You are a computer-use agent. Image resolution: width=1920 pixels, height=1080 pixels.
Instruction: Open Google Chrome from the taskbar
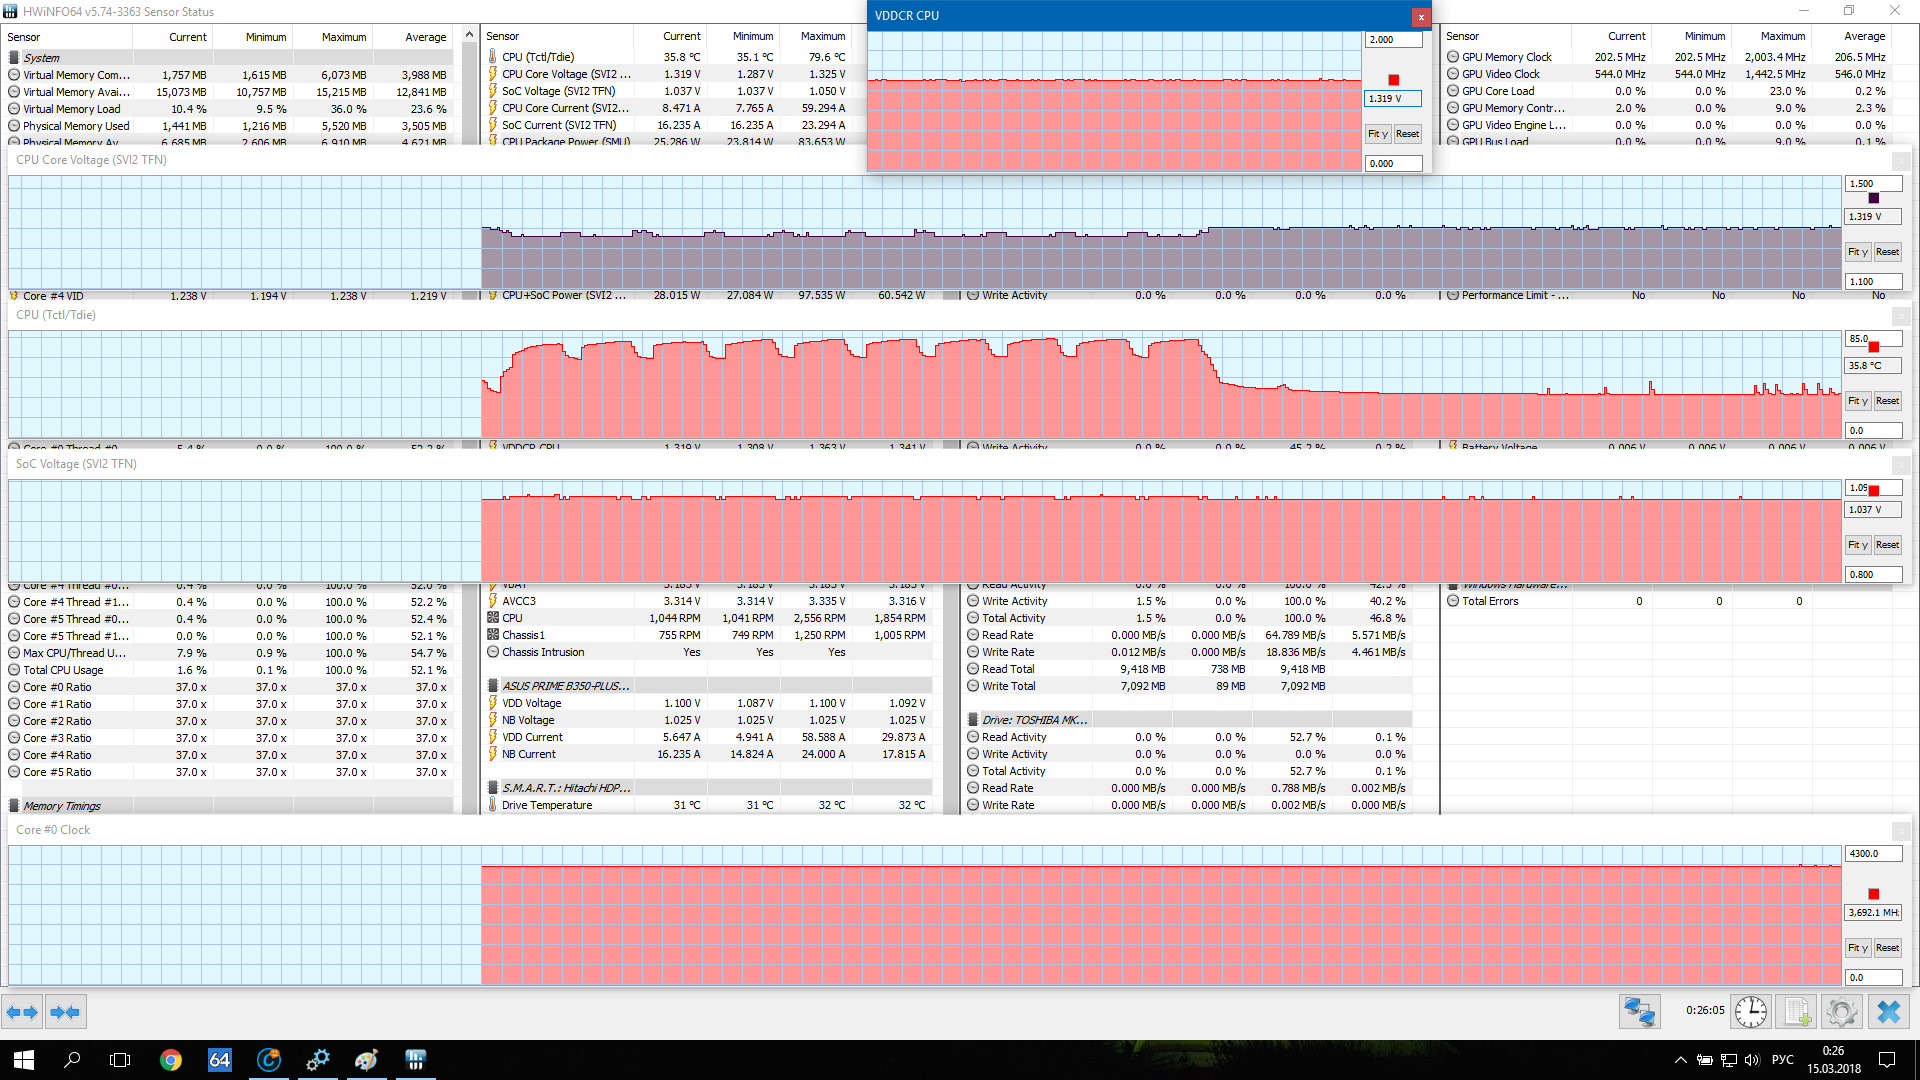tap(171, 1060)
